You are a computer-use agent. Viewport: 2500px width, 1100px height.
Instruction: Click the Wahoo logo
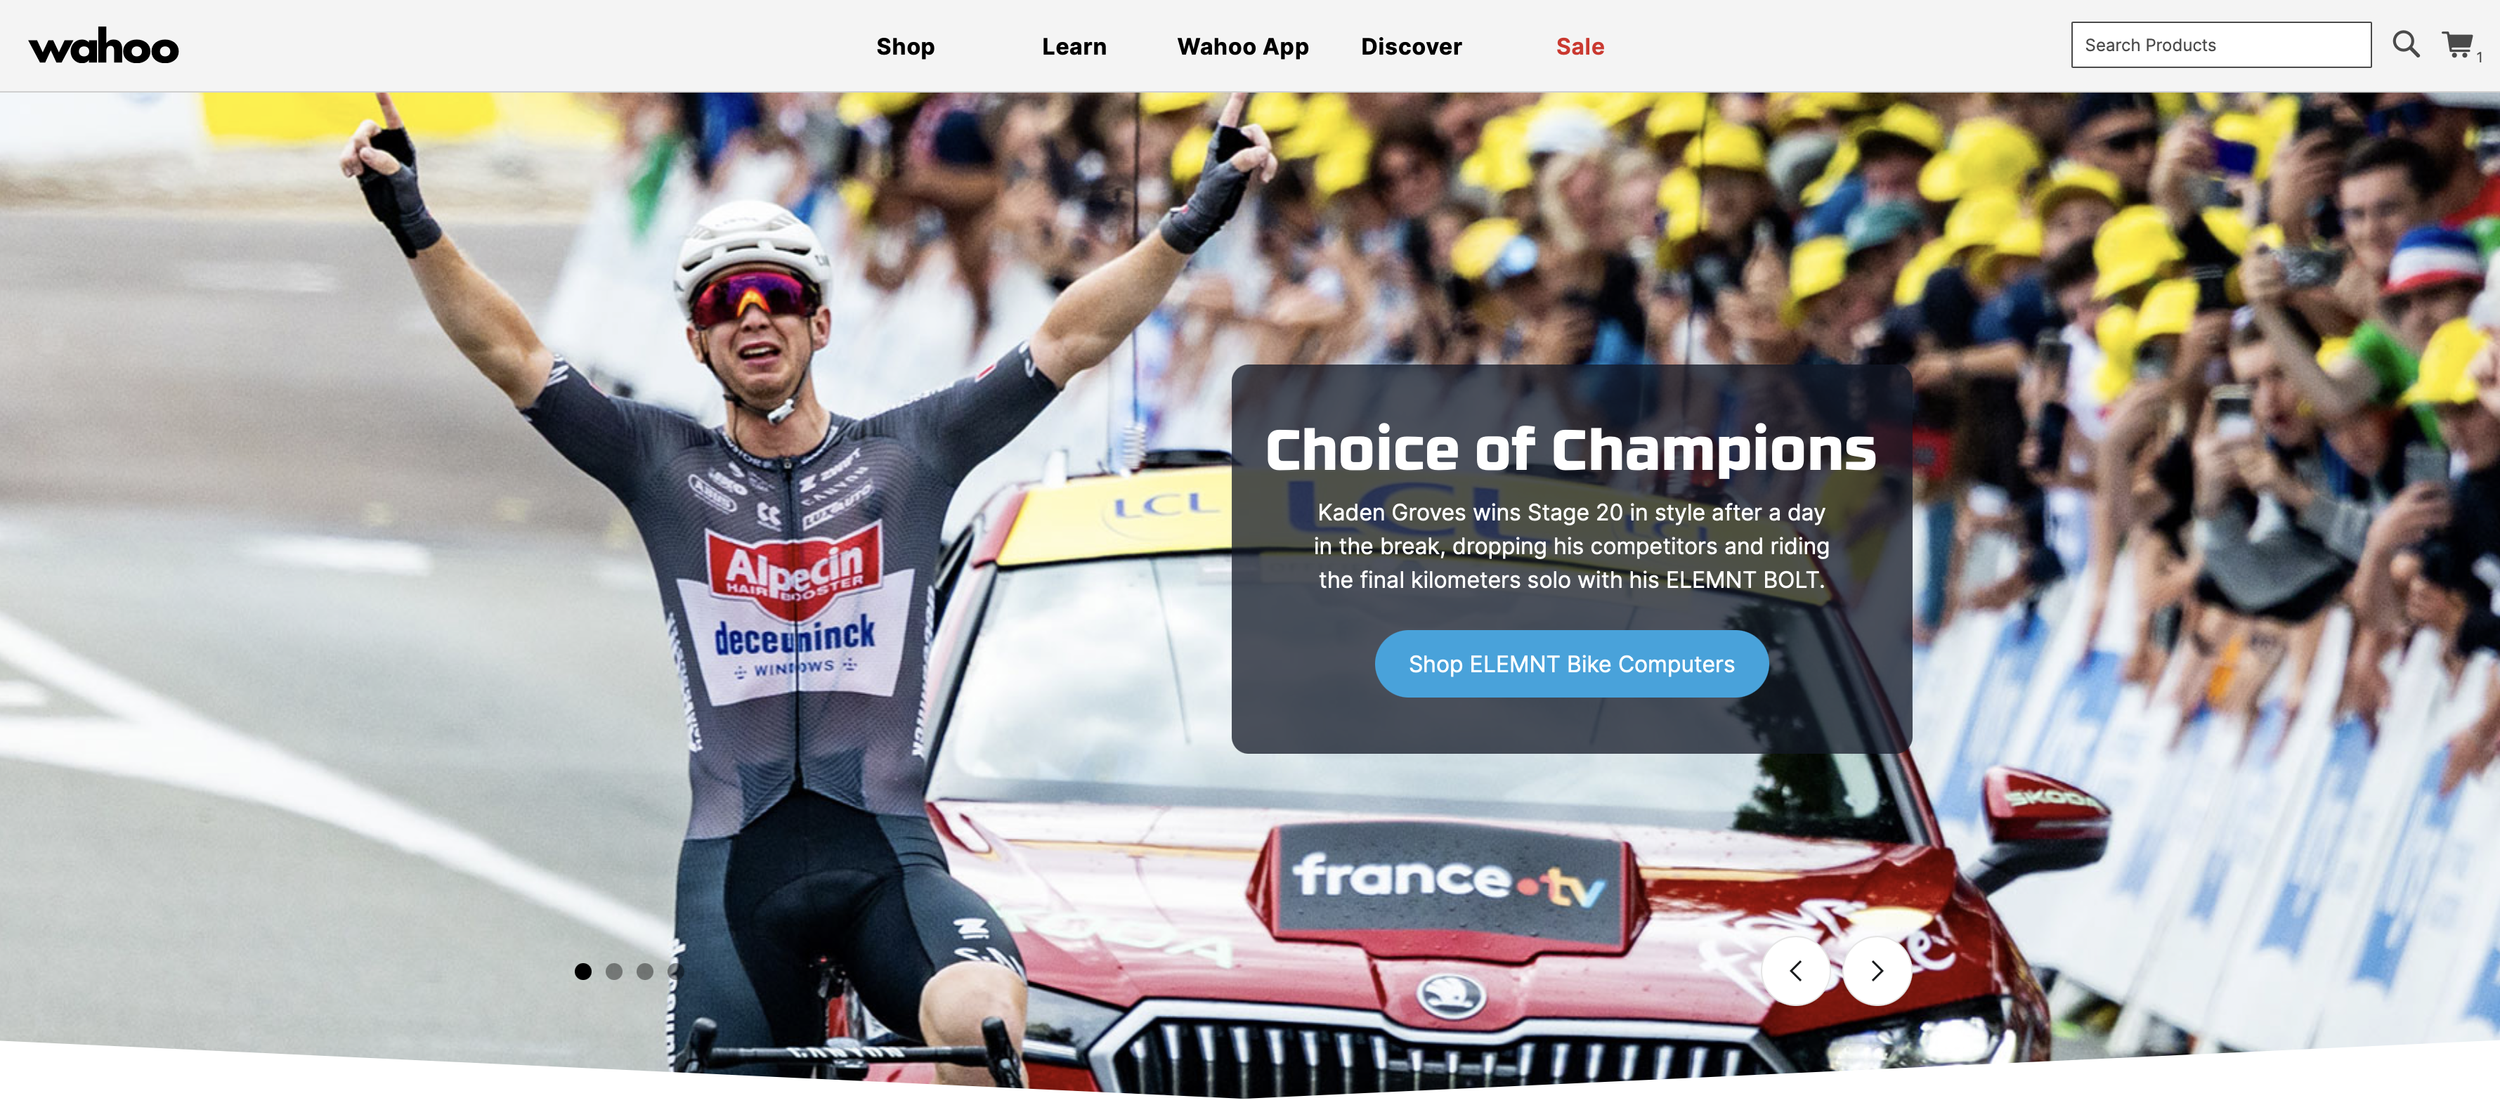[104, 46]
